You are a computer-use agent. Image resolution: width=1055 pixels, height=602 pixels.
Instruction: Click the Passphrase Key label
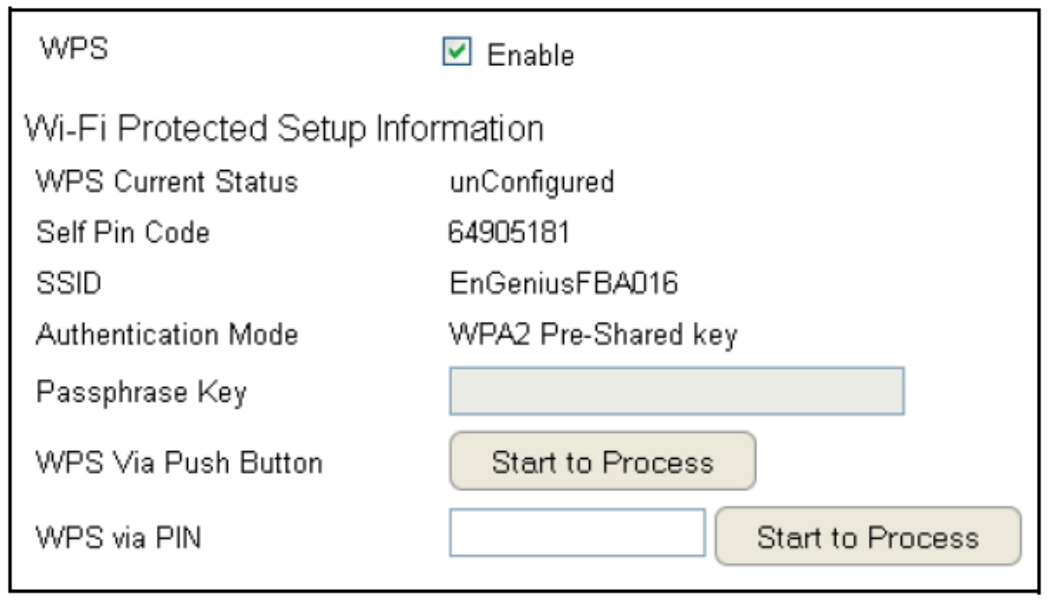(x=141, y=392)
